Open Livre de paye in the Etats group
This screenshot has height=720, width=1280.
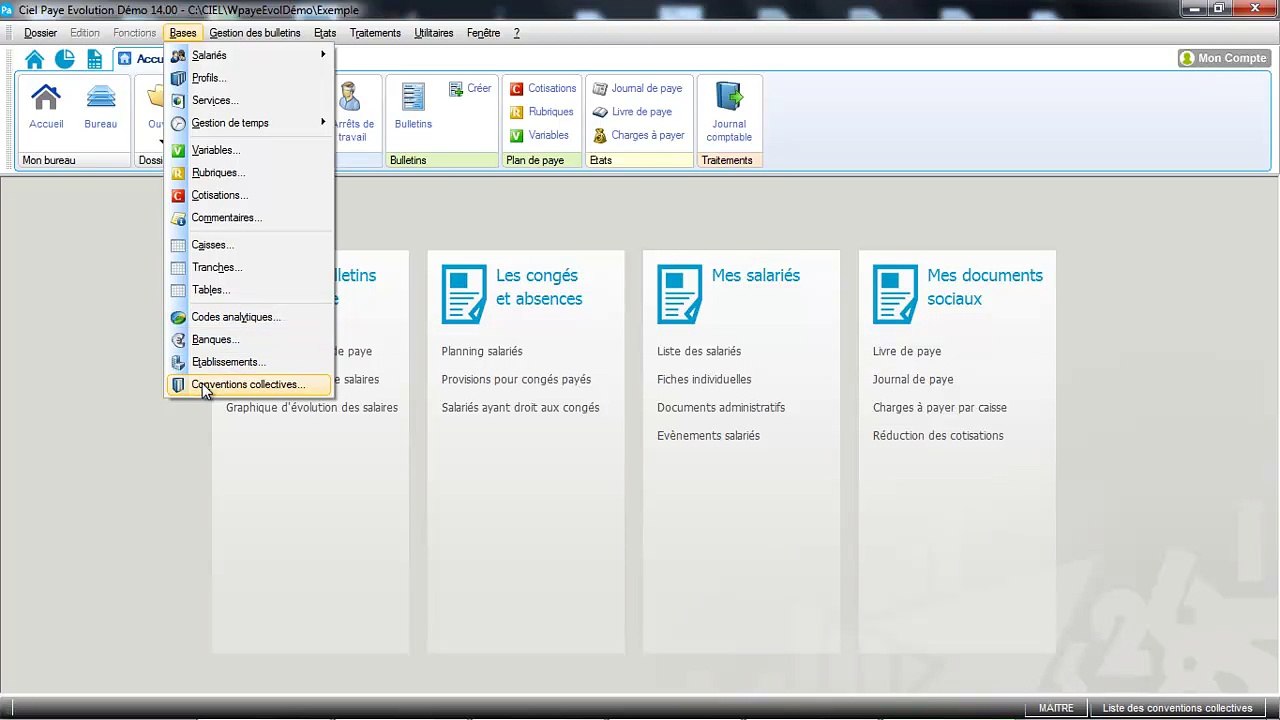click(632, 112)
